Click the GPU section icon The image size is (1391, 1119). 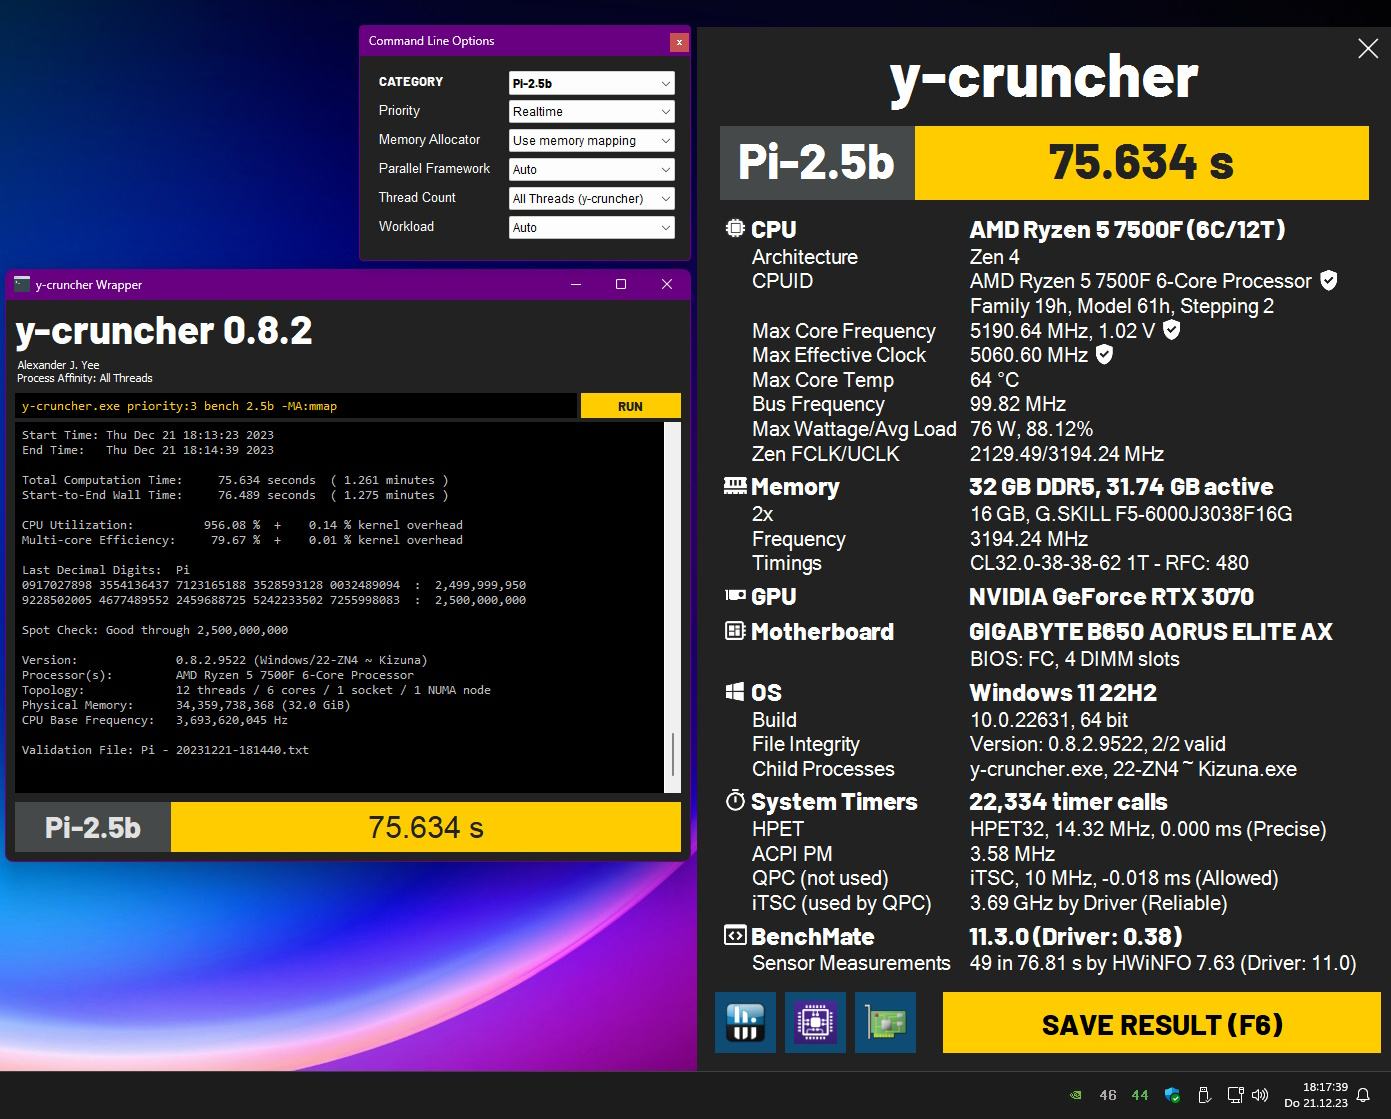[x=735, y=595]
